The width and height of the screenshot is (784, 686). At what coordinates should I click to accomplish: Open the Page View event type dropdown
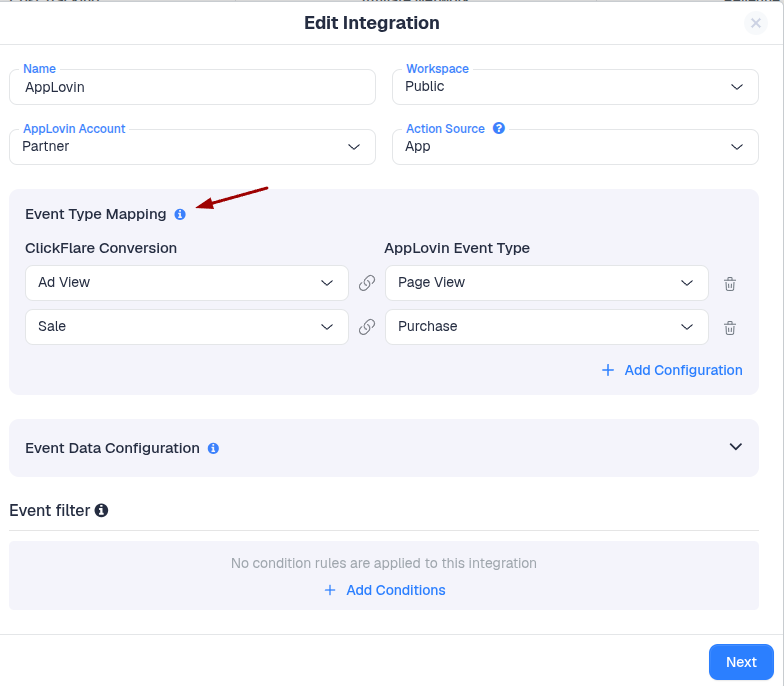click(547, 283)
